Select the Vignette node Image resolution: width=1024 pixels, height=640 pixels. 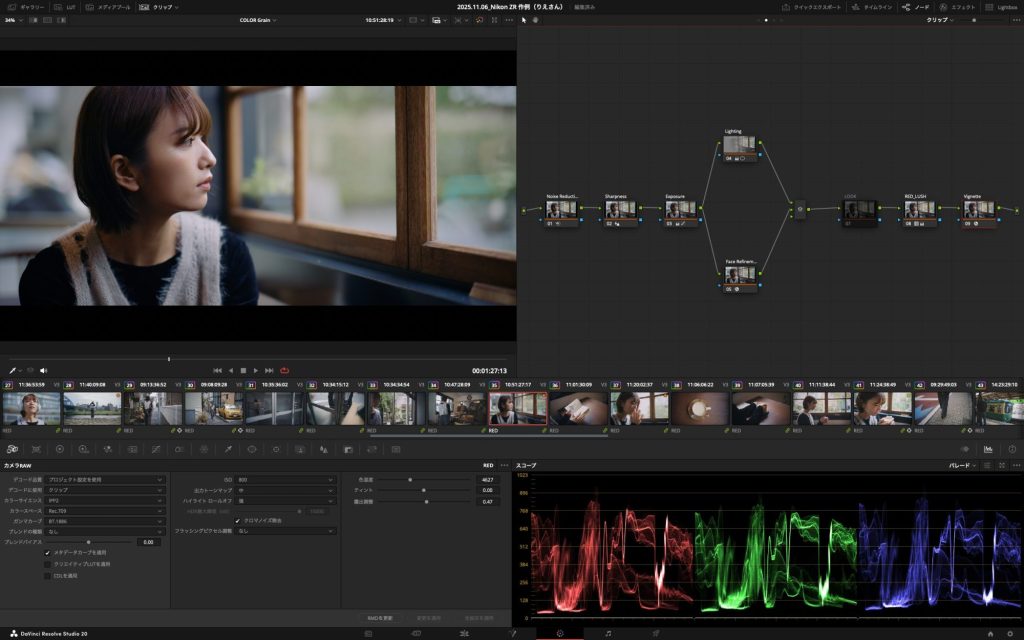[x=978, y=210]
